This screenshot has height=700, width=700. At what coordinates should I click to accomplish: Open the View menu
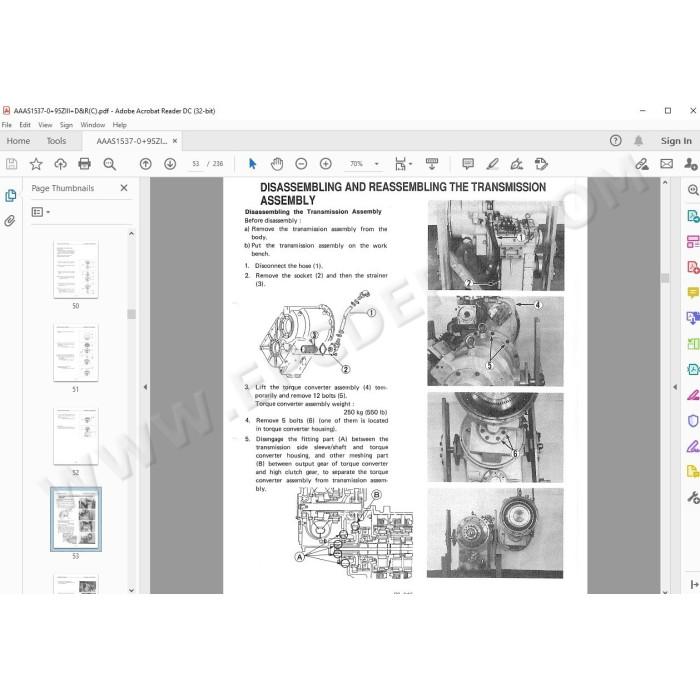[45, 125]
